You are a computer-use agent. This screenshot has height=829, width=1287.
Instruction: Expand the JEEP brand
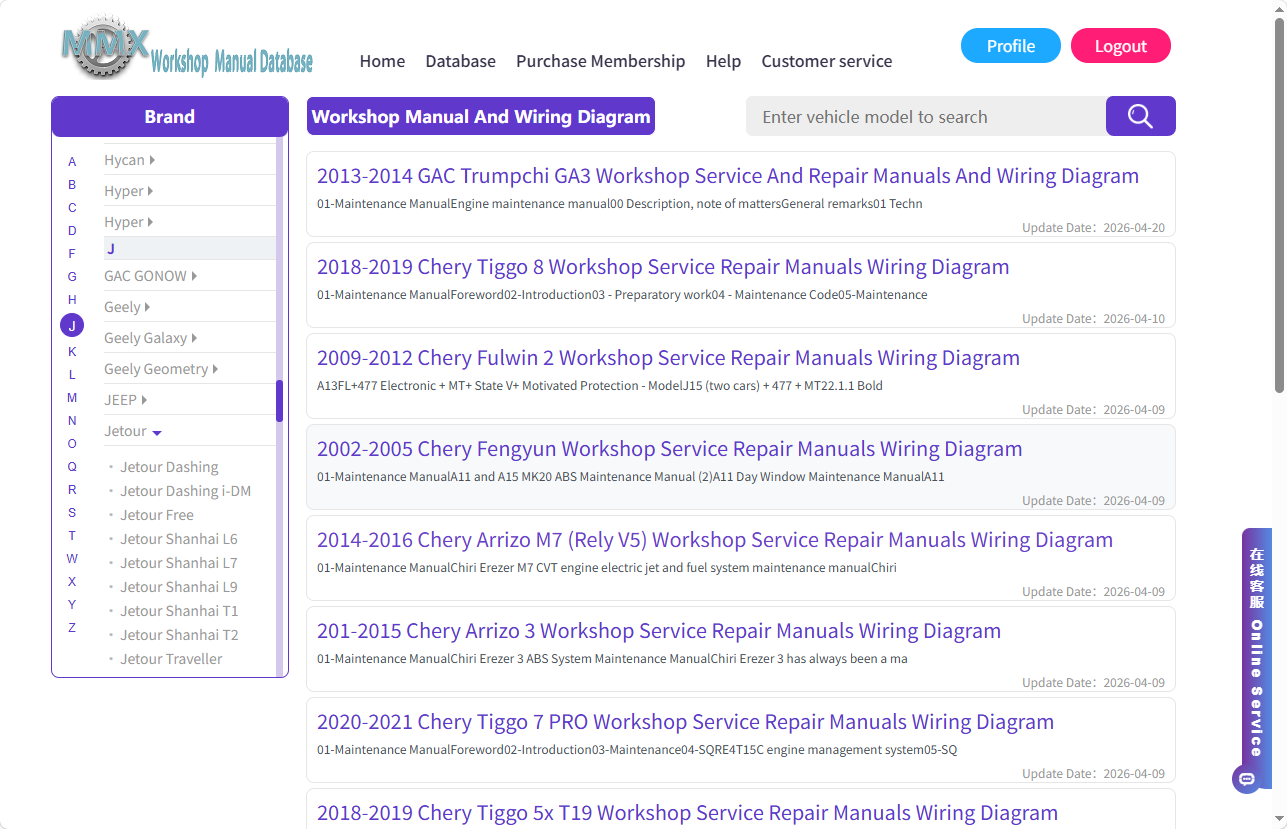125,400
